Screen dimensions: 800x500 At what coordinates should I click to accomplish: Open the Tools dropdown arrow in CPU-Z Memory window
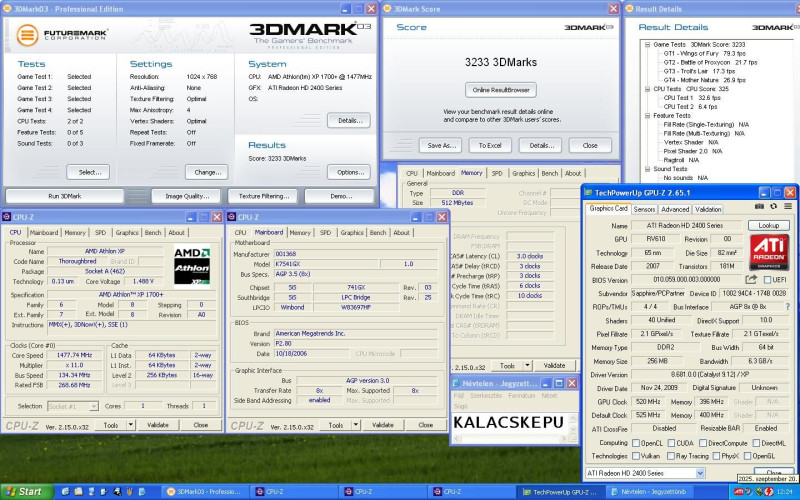[x=528, y=365]
